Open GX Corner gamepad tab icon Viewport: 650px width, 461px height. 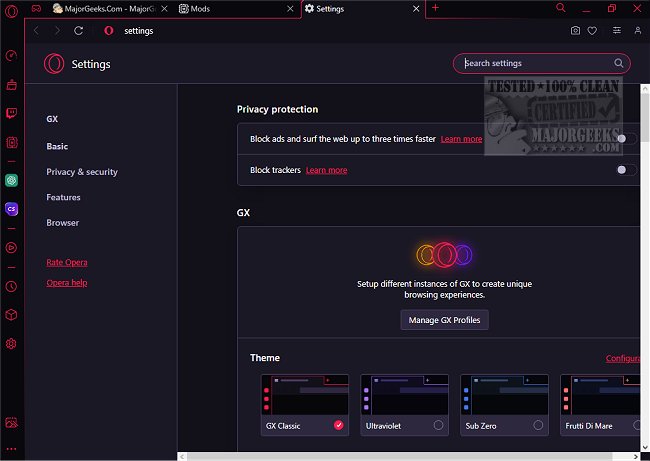(x=36, y=8)
